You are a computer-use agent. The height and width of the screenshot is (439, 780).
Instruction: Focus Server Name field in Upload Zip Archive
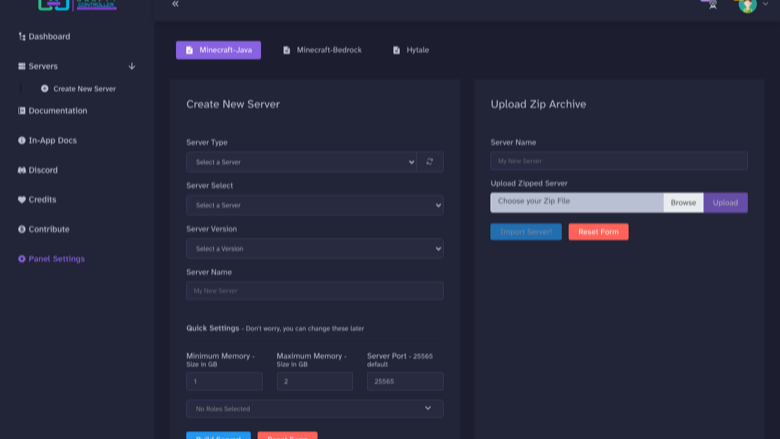pyautogui.click(x=619, y=161)
